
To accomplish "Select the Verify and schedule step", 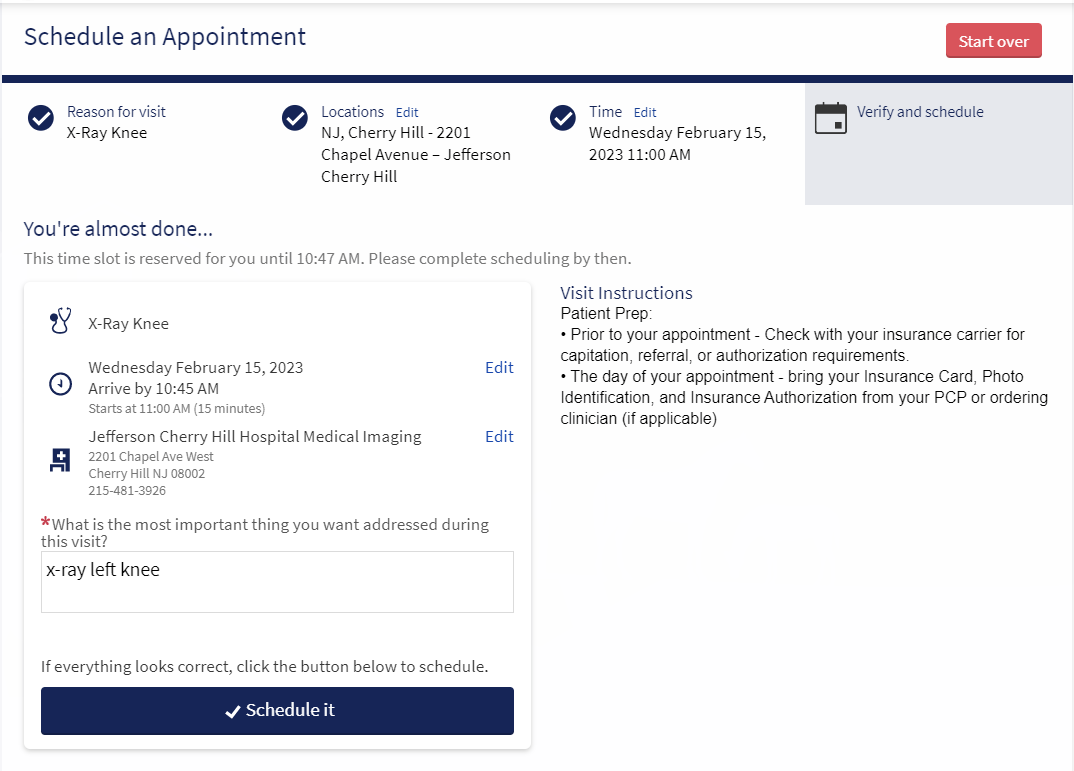I will click(920, 112).
